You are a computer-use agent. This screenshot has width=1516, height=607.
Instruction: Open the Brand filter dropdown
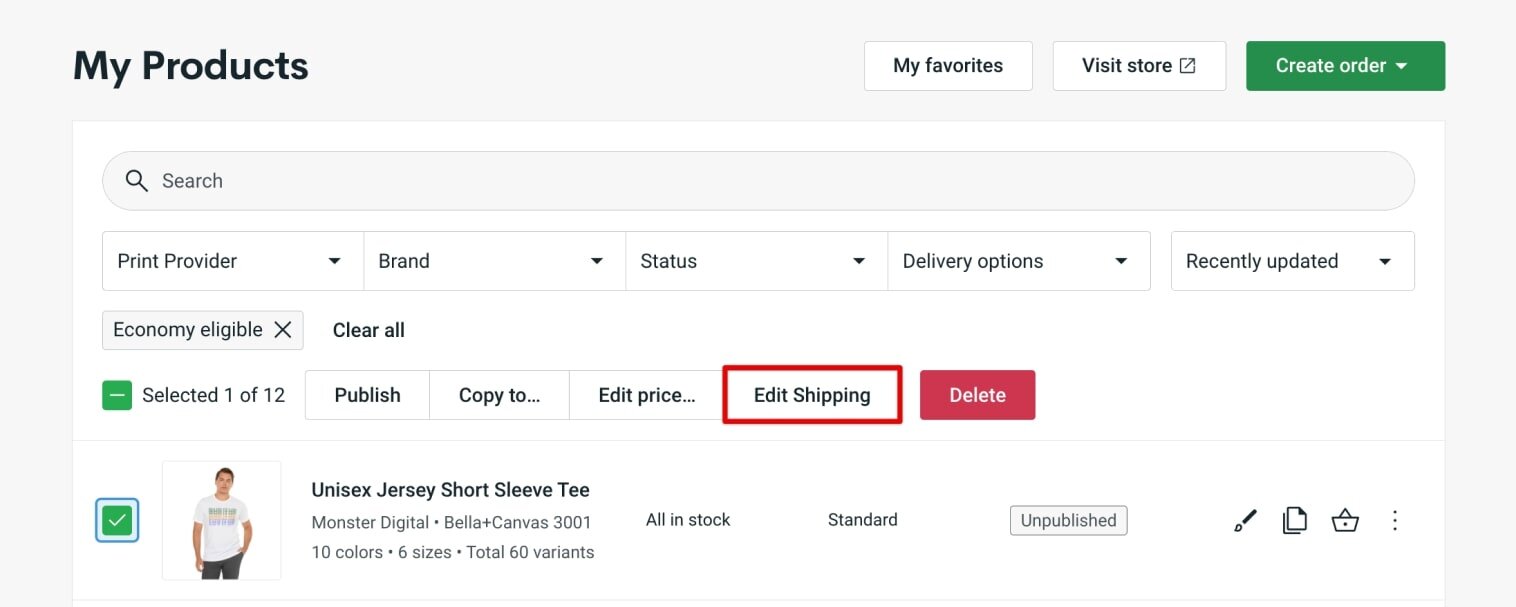[495, 261]
